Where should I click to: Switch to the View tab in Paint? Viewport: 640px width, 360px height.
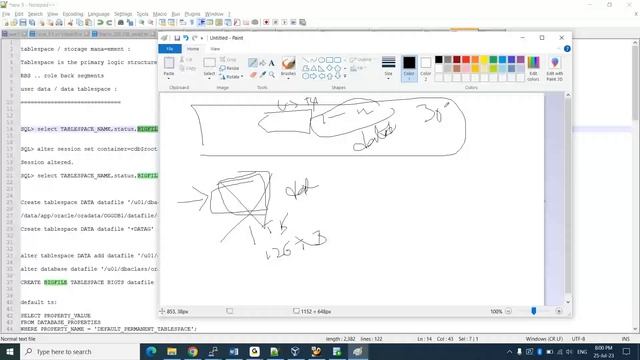coord(215,49)
